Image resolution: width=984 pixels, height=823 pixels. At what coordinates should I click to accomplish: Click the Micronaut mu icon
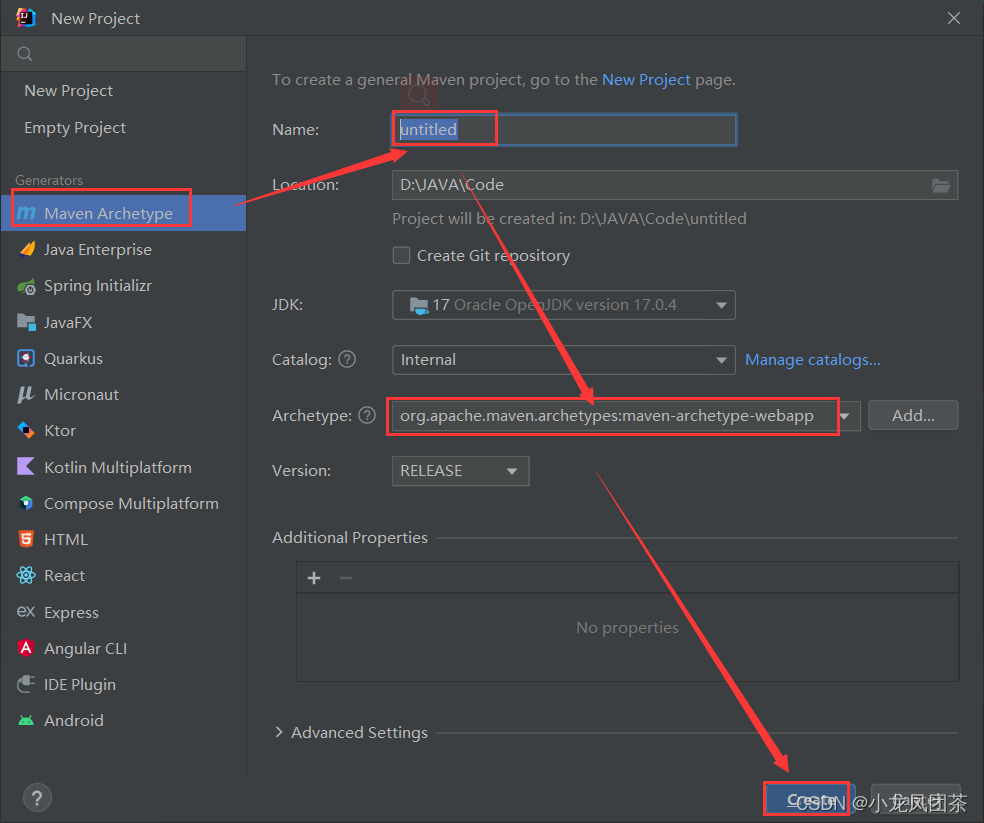pyautogui.click(x=26, y=394)
